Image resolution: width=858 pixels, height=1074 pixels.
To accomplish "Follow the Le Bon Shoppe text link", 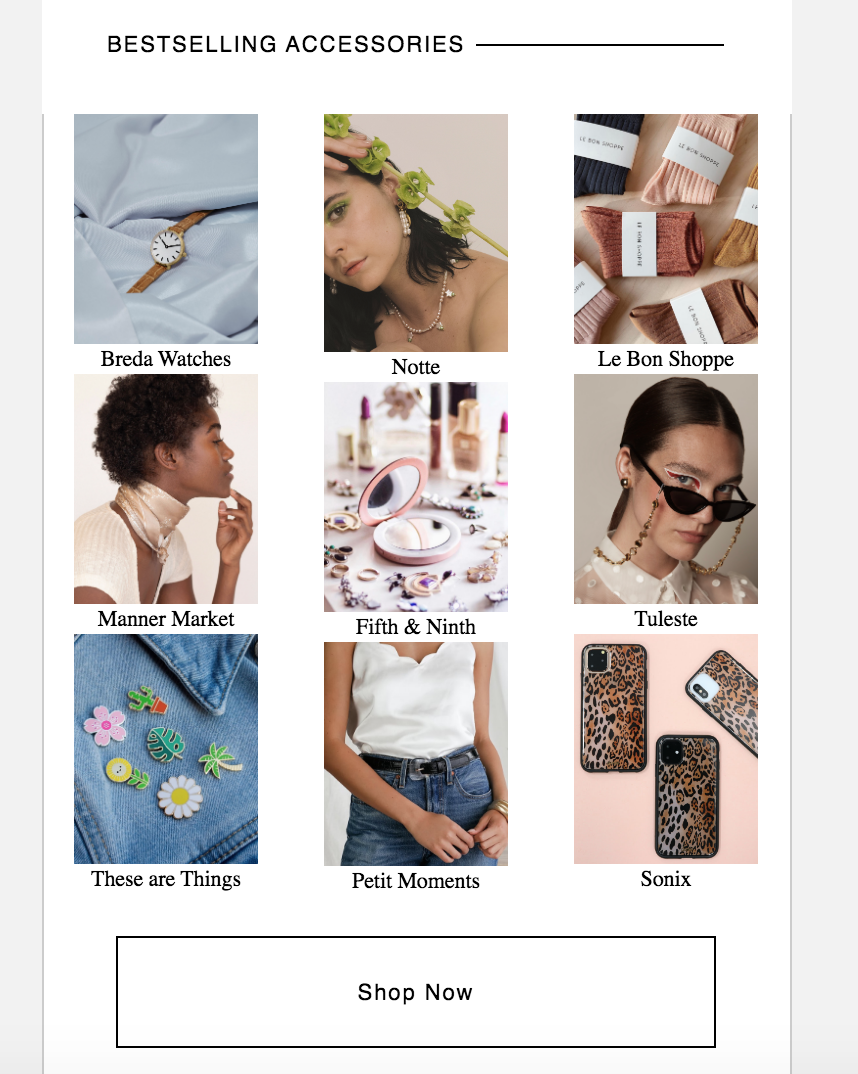I will 666,359.
